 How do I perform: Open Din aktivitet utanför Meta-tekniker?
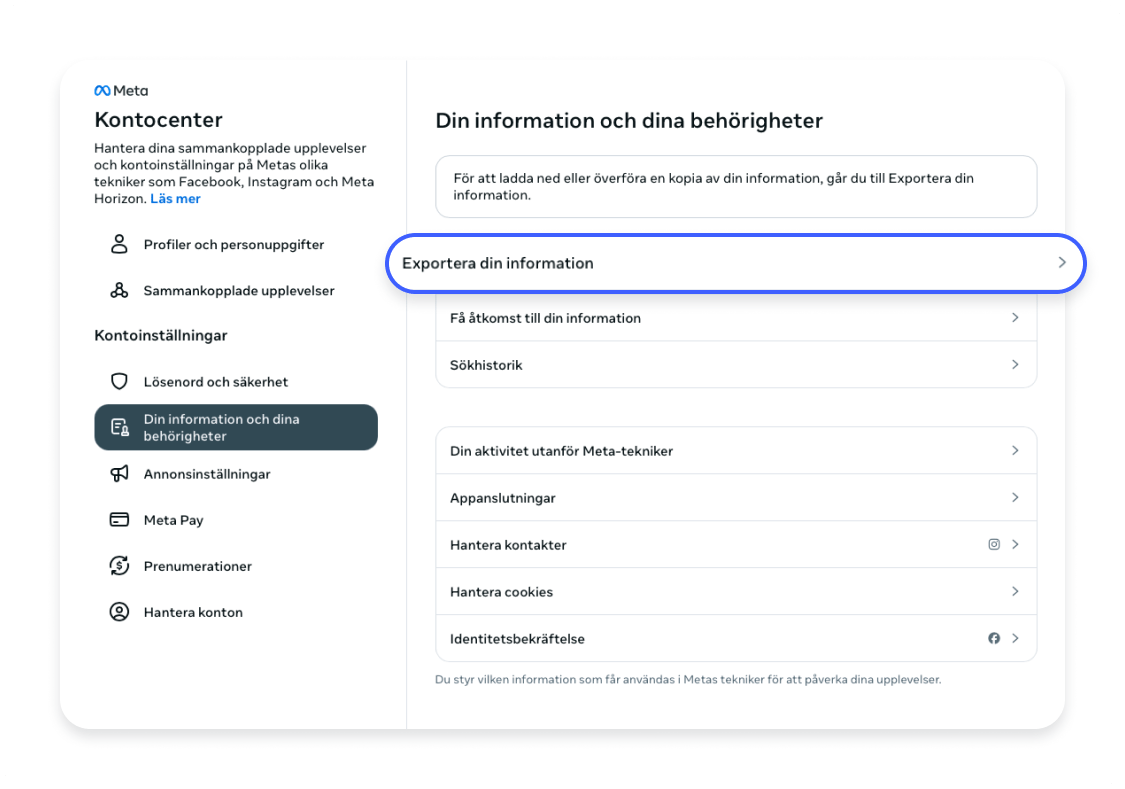pyautogui.click(x=736, y=450)
